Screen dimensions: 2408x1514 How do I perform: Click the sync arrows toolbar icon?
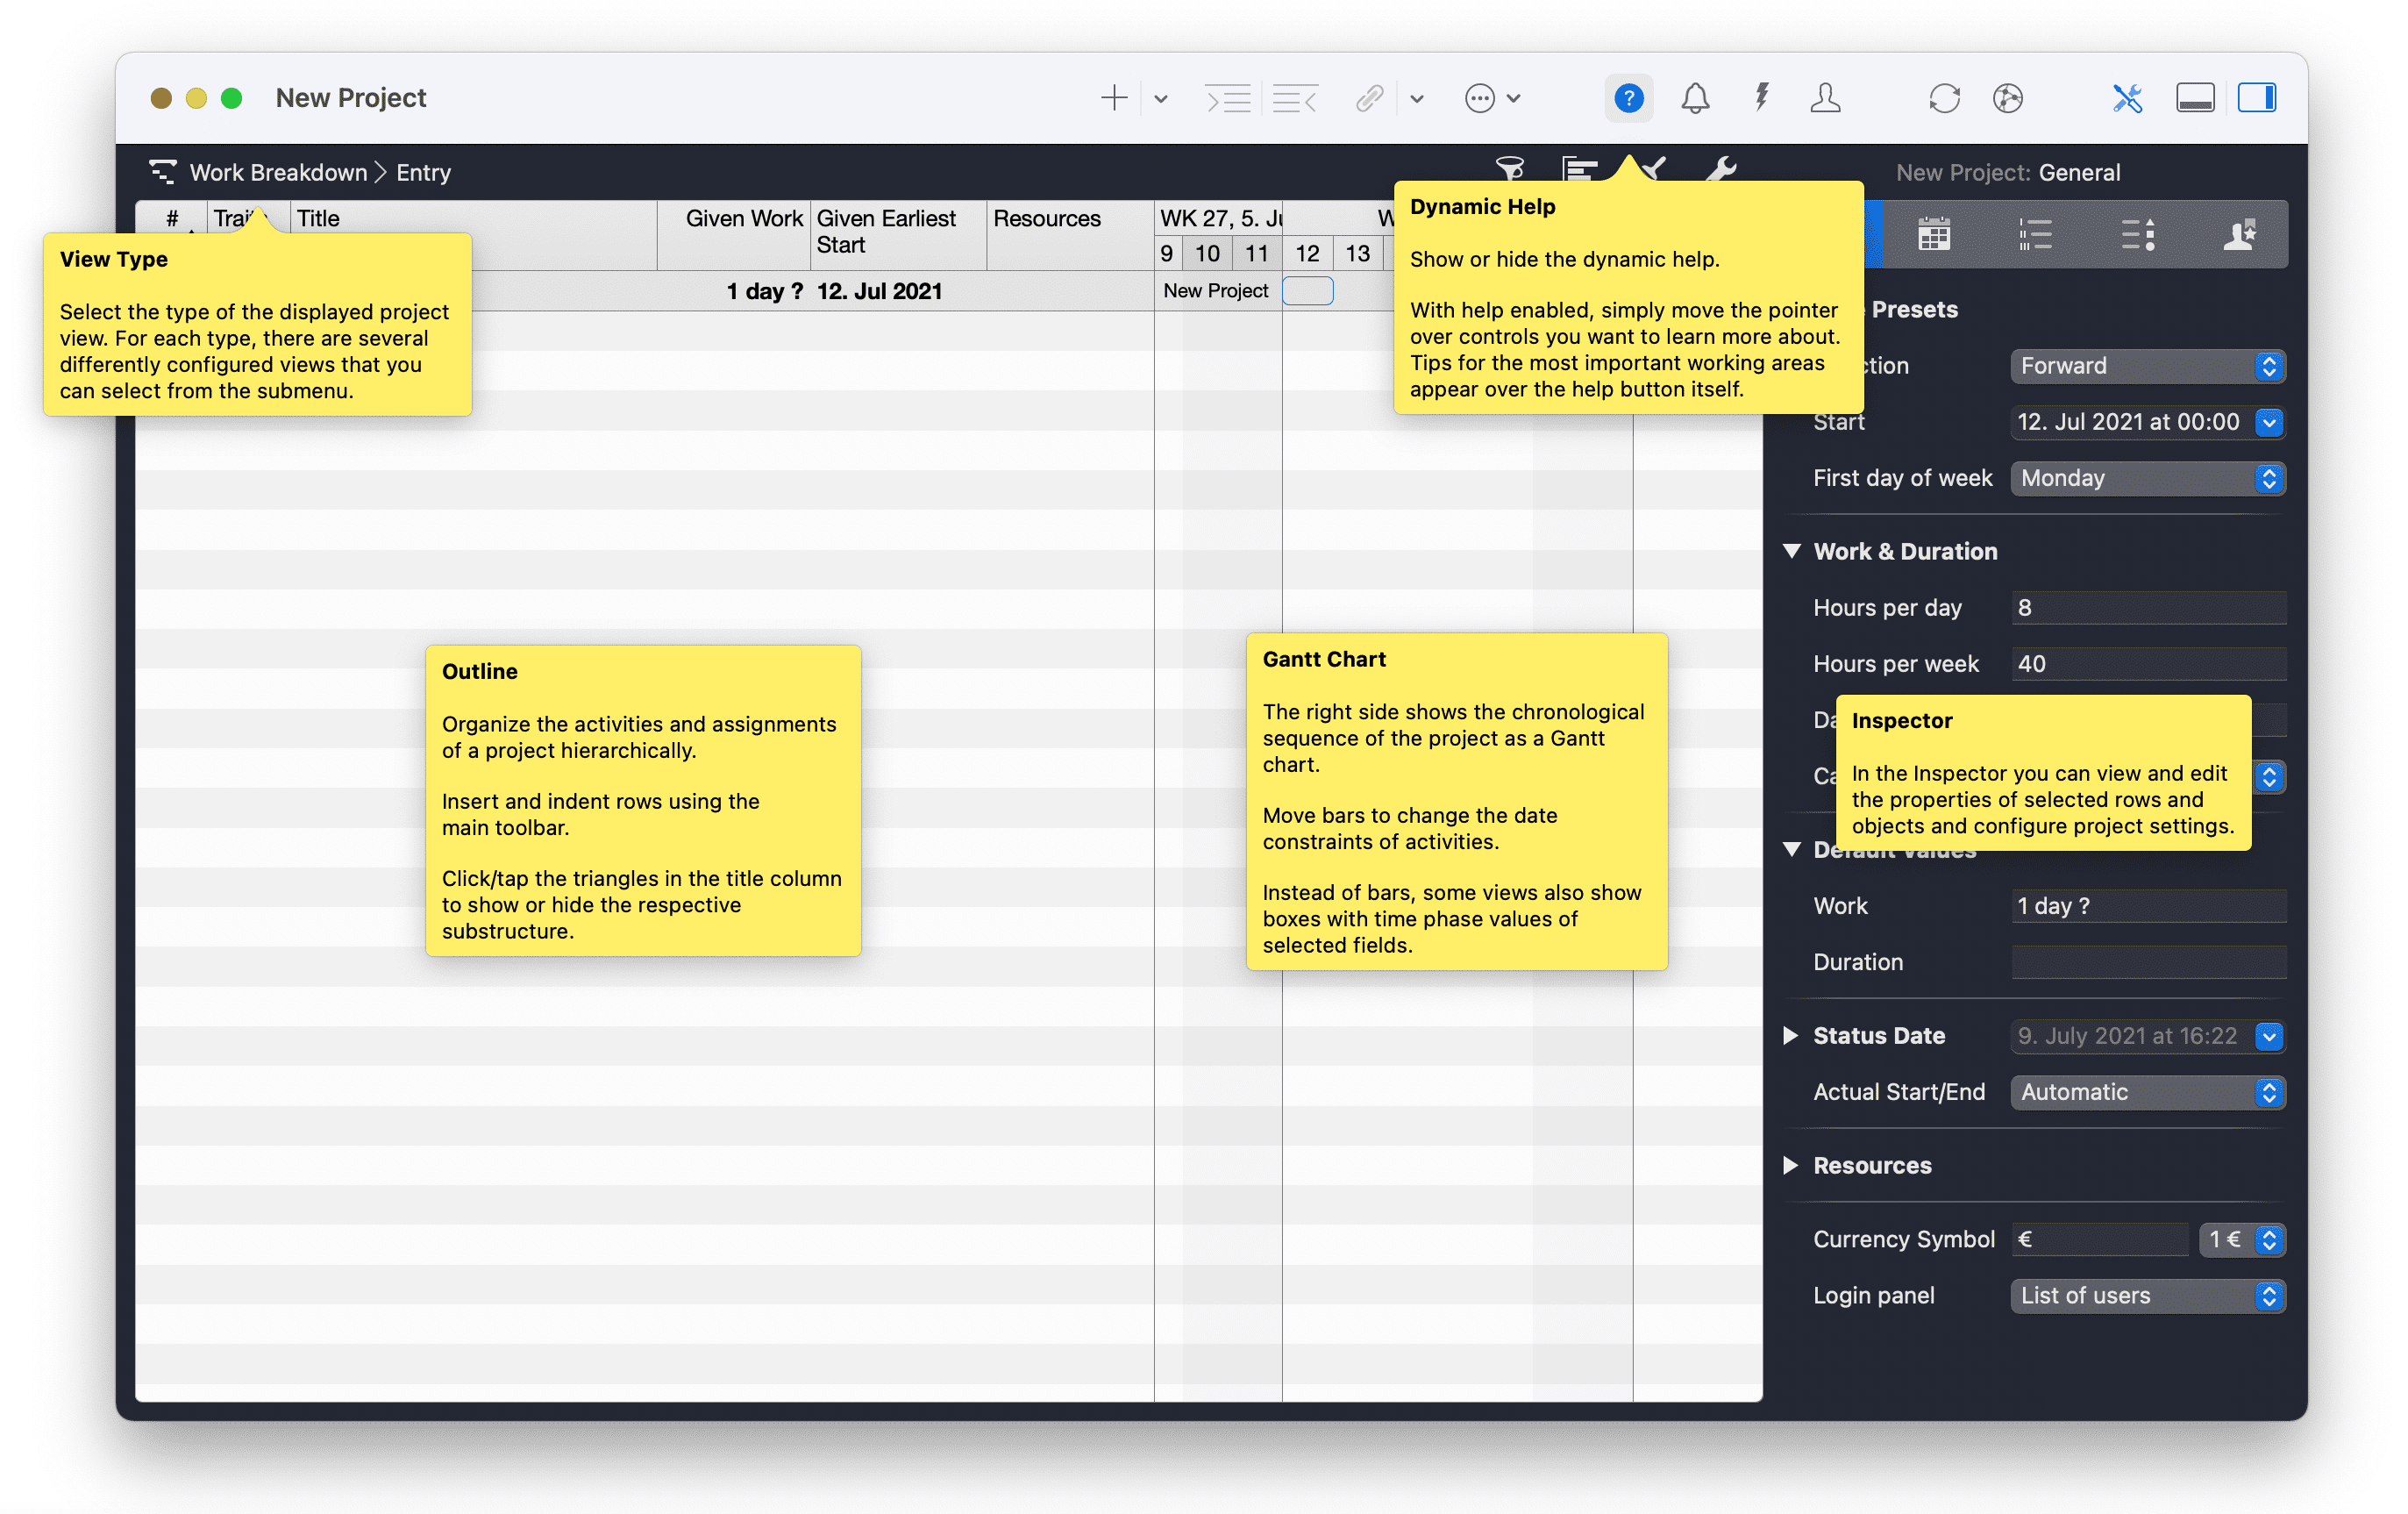pyautogui.click(x=1943, y=98)
